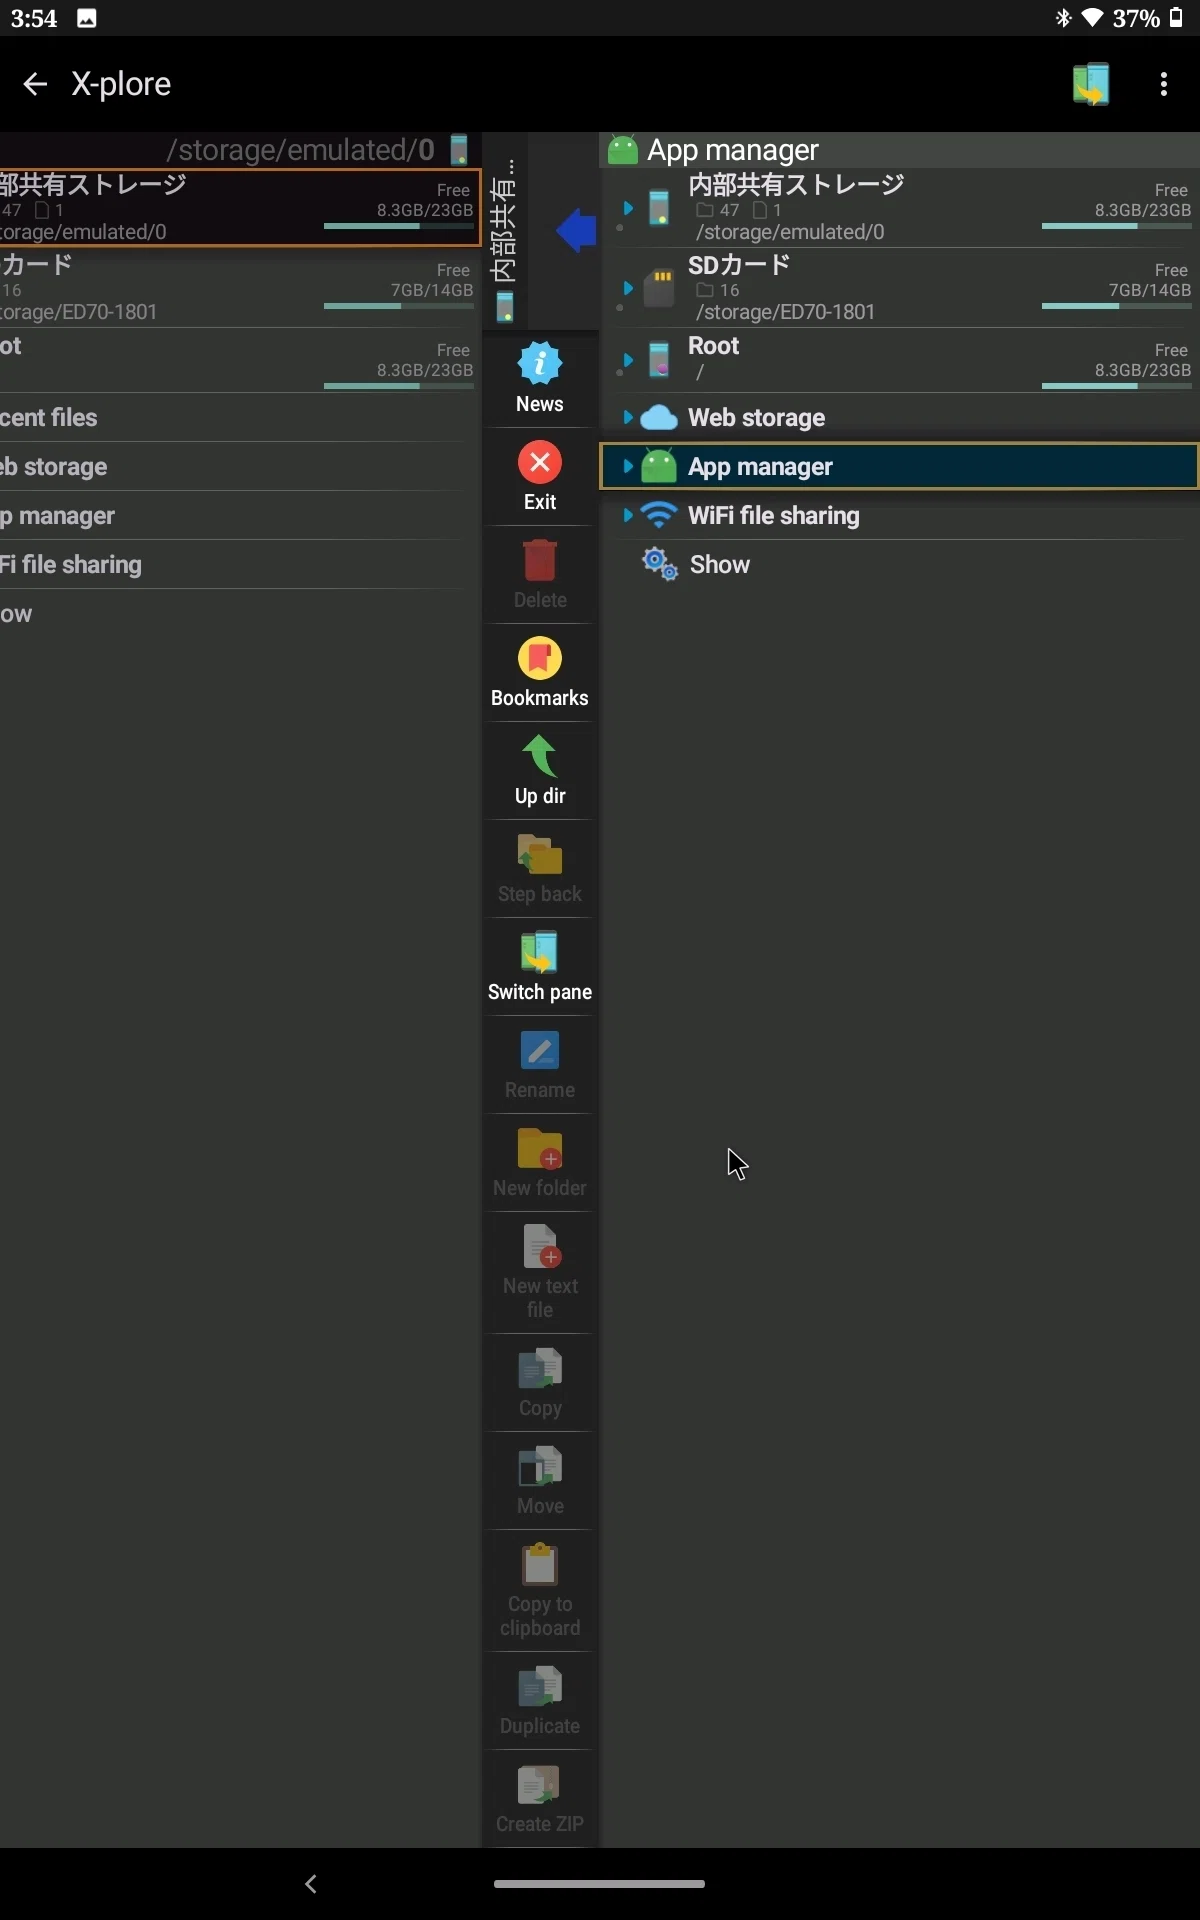Select the WiFi file sharing icon
Viewport: 1200px width, 1920px height.
(x=659, y=515)
